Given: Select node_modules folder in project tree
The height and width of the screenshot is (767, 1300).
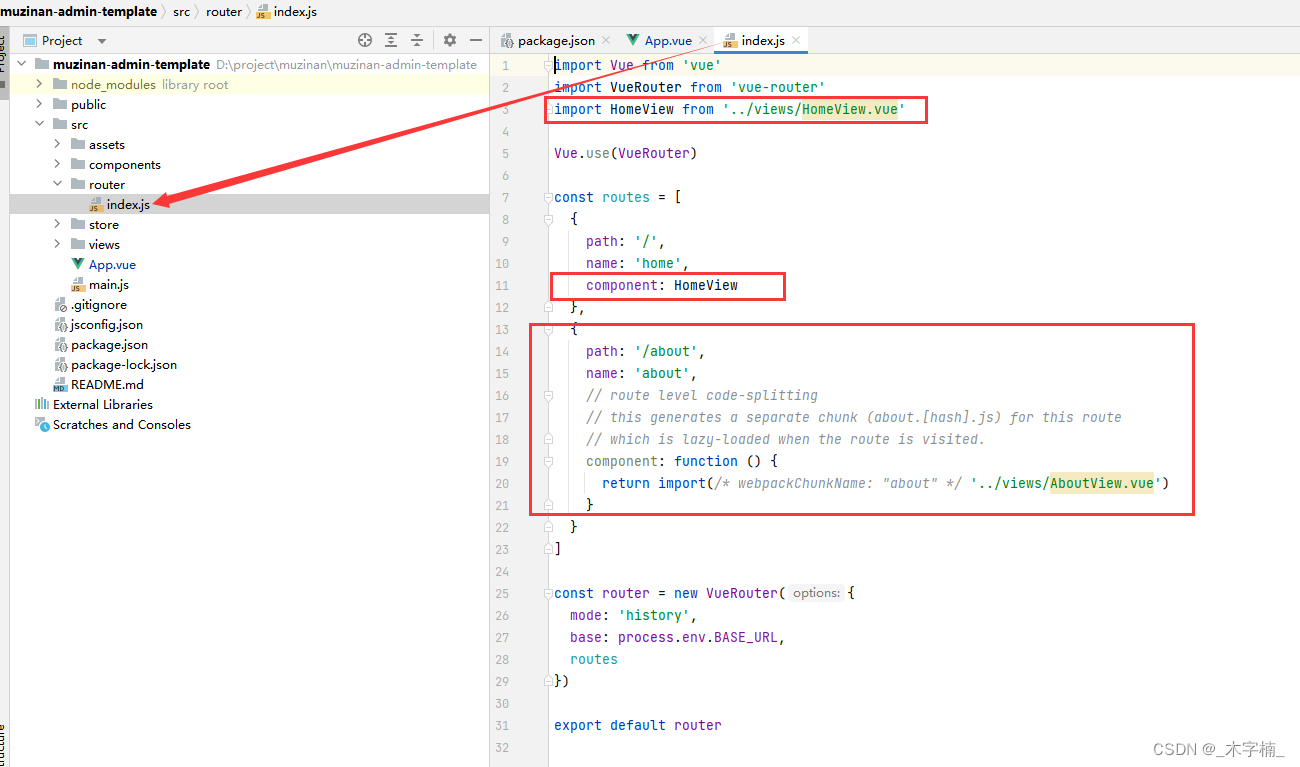Looking at the screenshot, I should coord(113,85).
